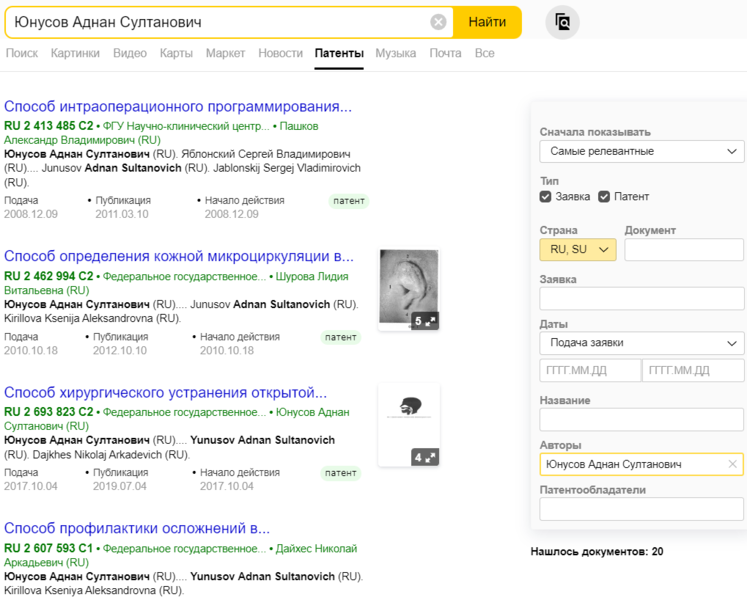
Task: Switch to the Новости tab
Action: tap(280, 53)
